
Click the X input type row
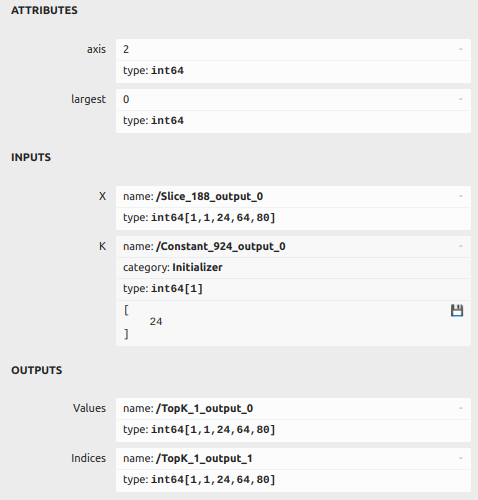pos(293,218)
